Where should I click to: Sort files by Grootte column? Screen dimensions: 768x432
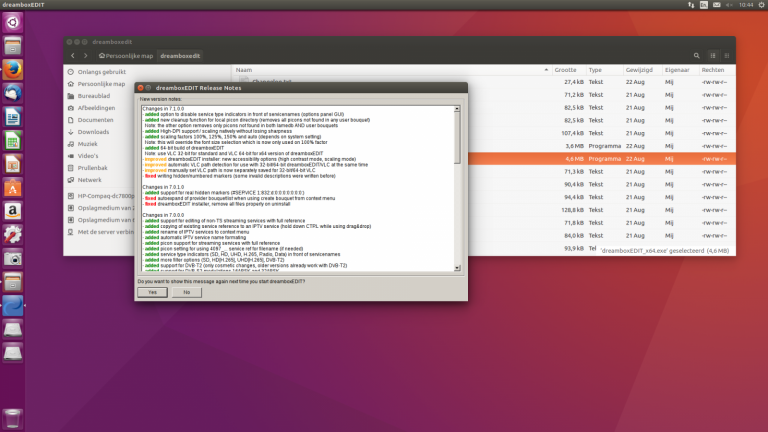[x=565, y=70]
